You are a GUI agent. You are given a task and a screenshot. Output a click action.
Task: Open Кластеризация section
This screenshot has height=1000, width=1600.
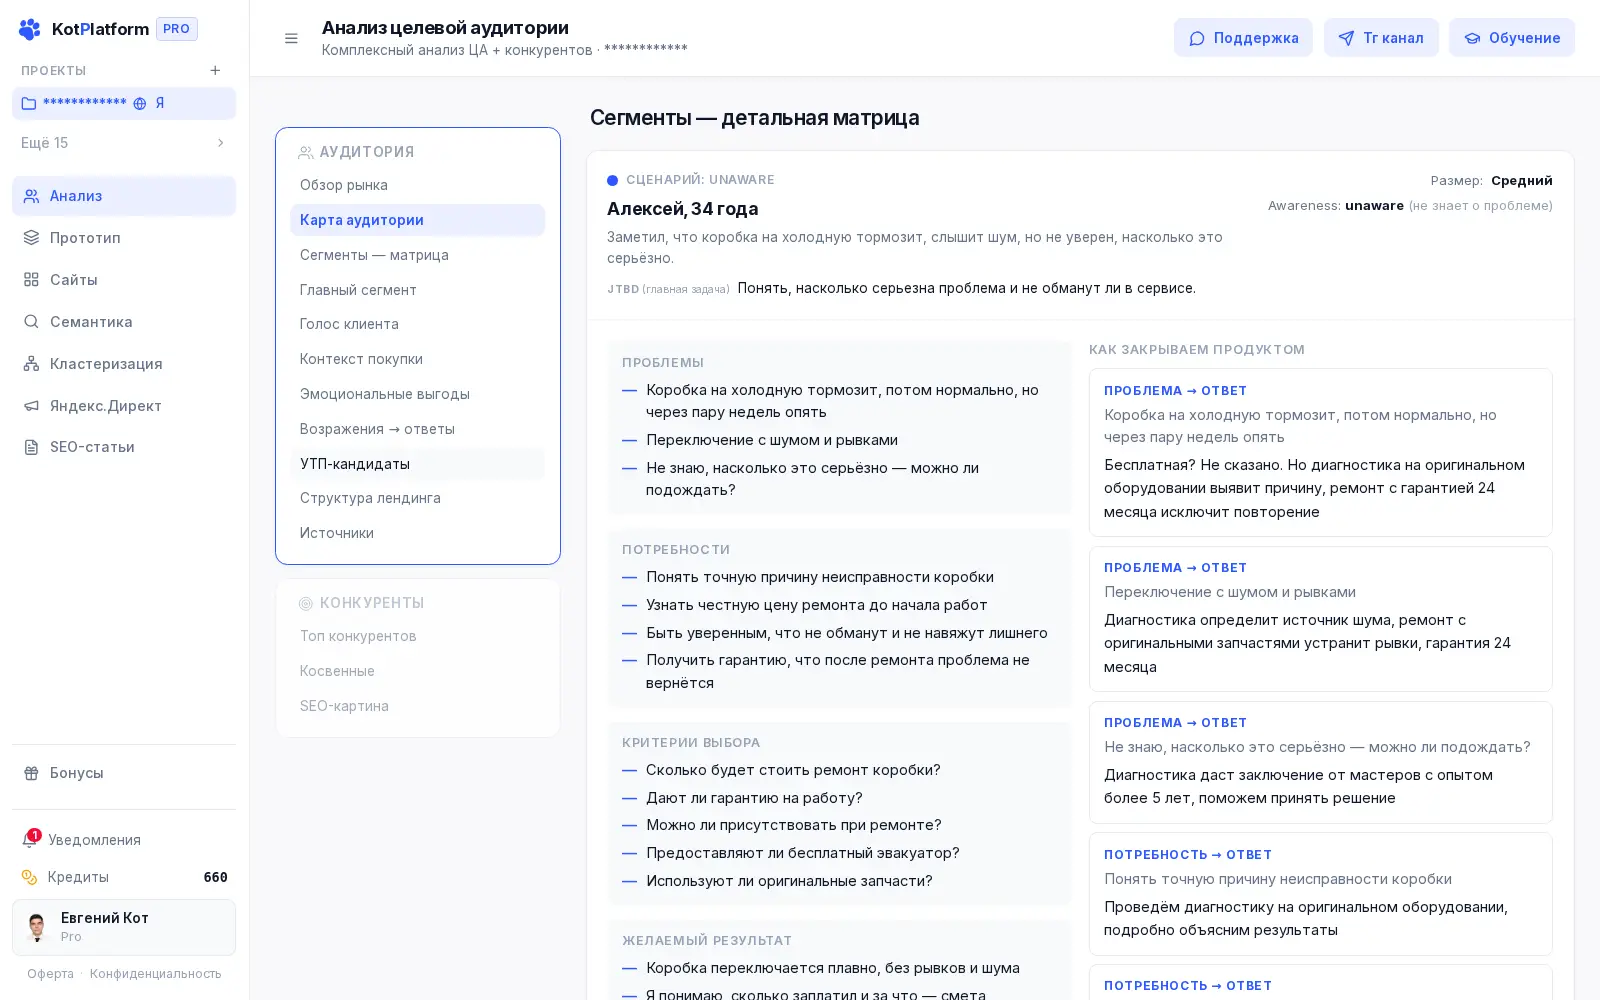[x=124, y=364]
